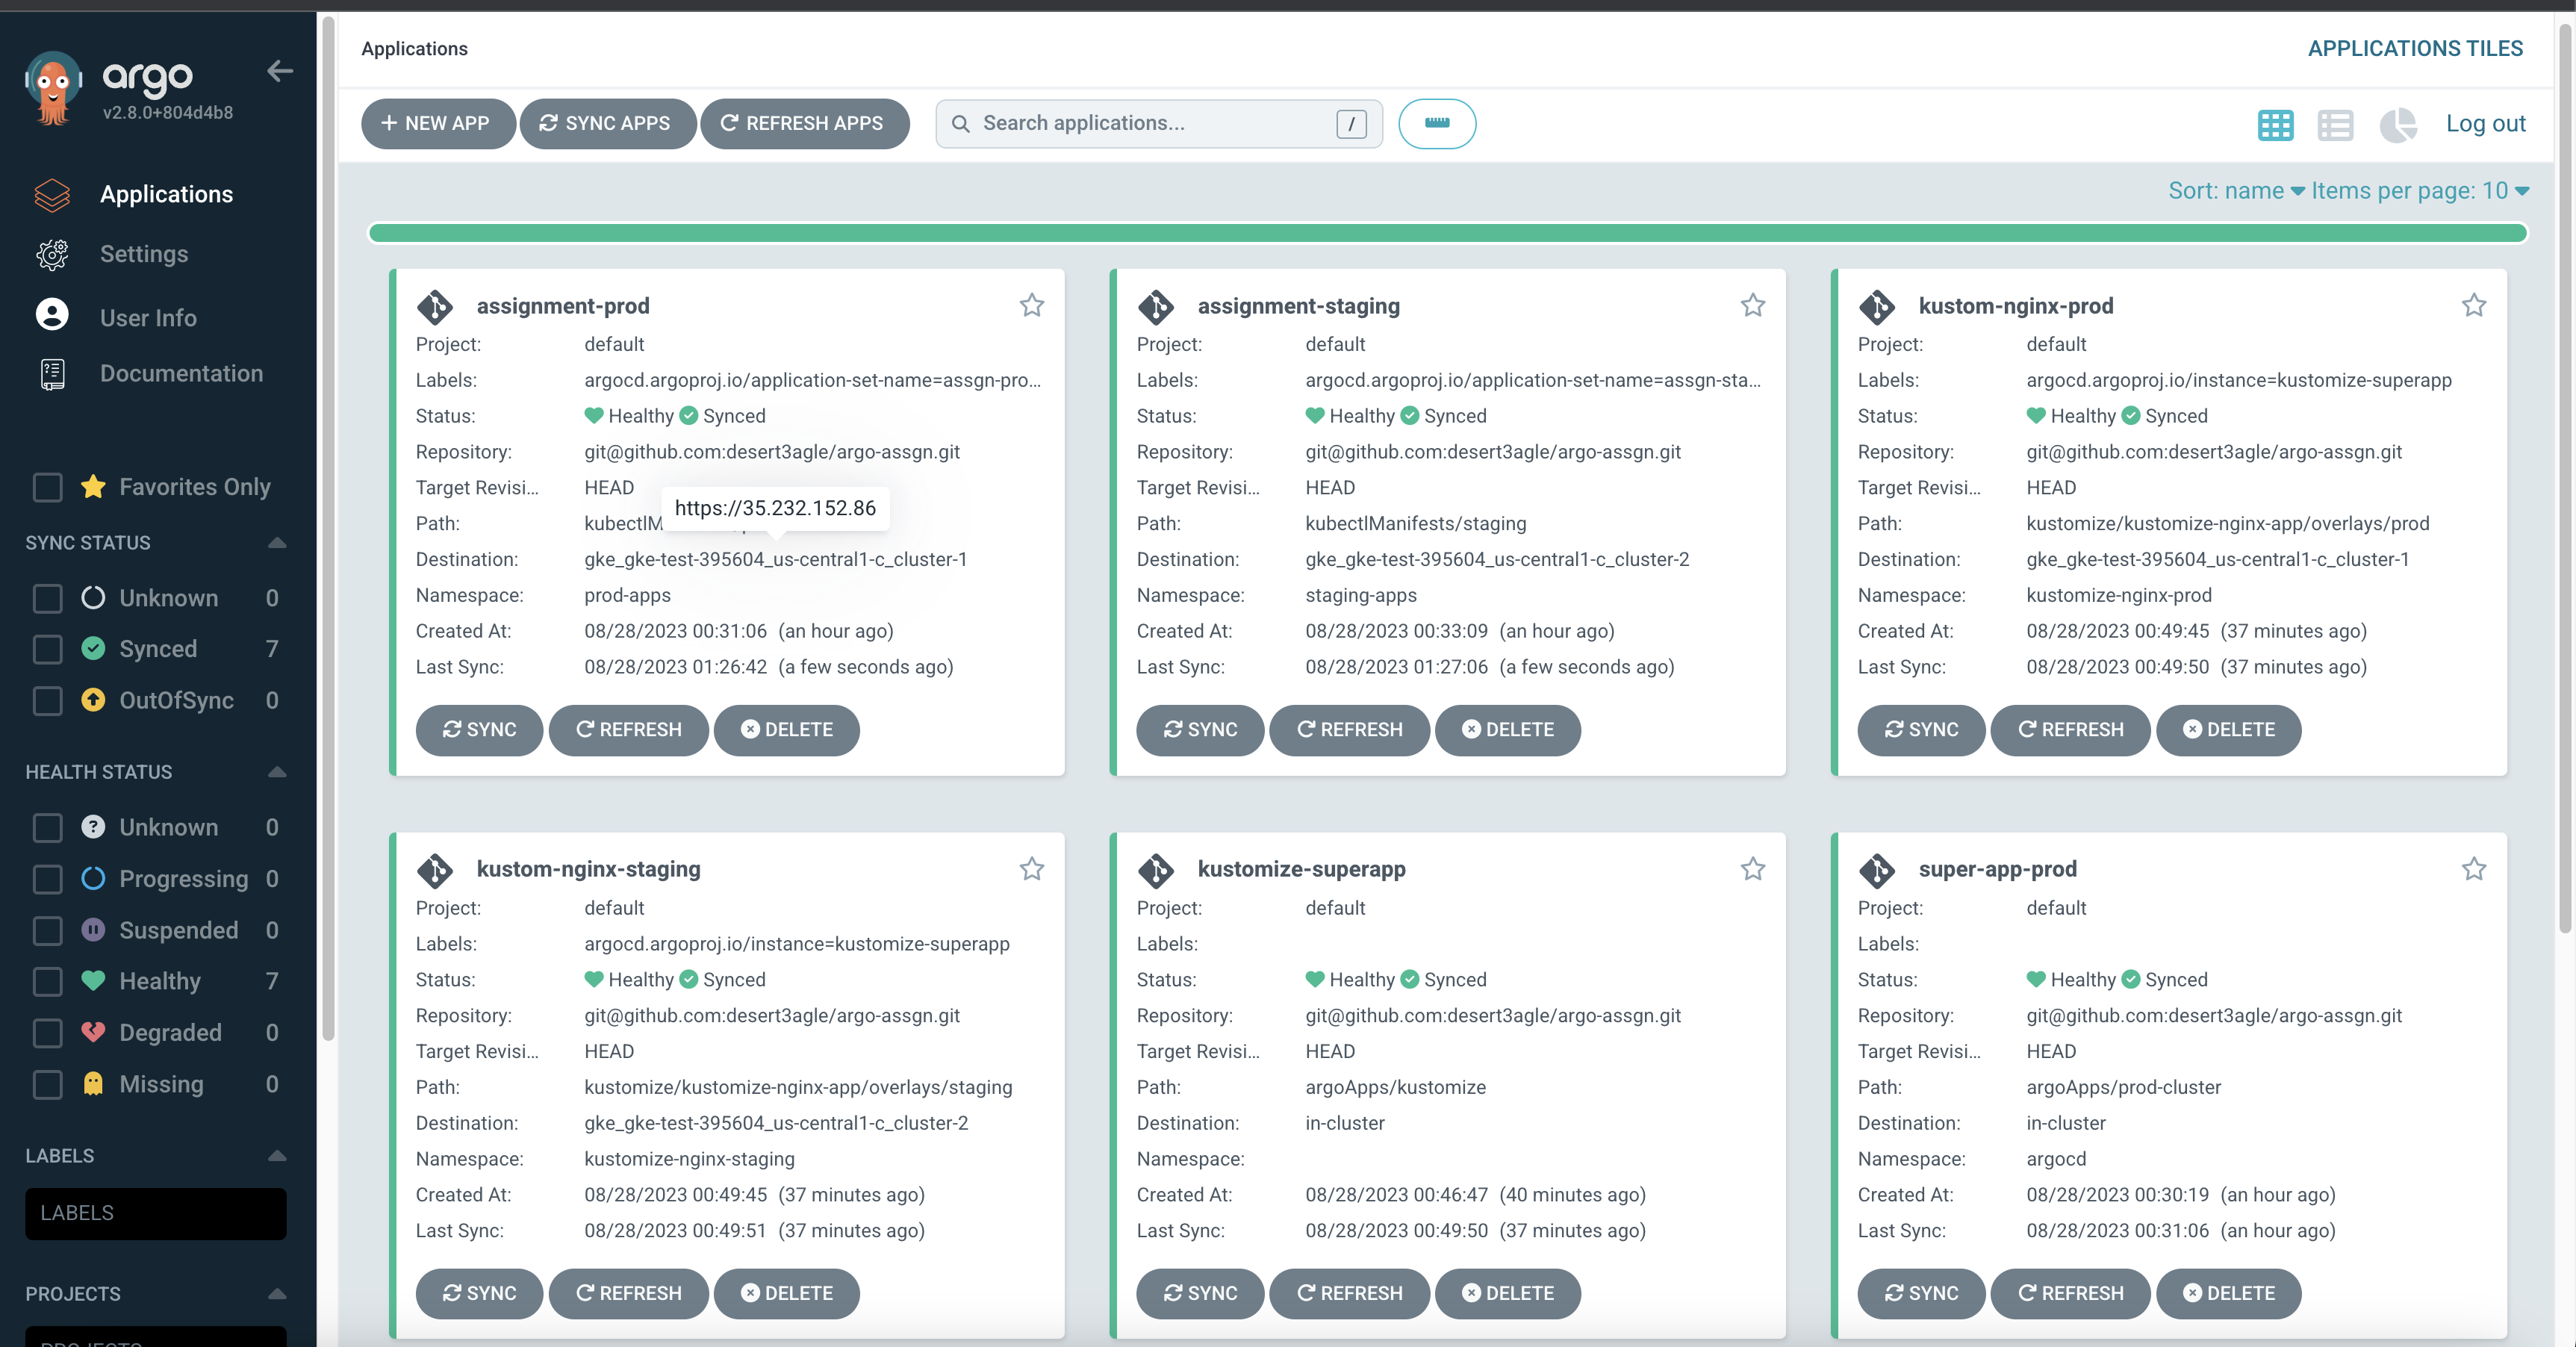Collapse the SYNC STATUS filter section
This screenshot has width=2576, height=1347.
click(x=277, y=543)
